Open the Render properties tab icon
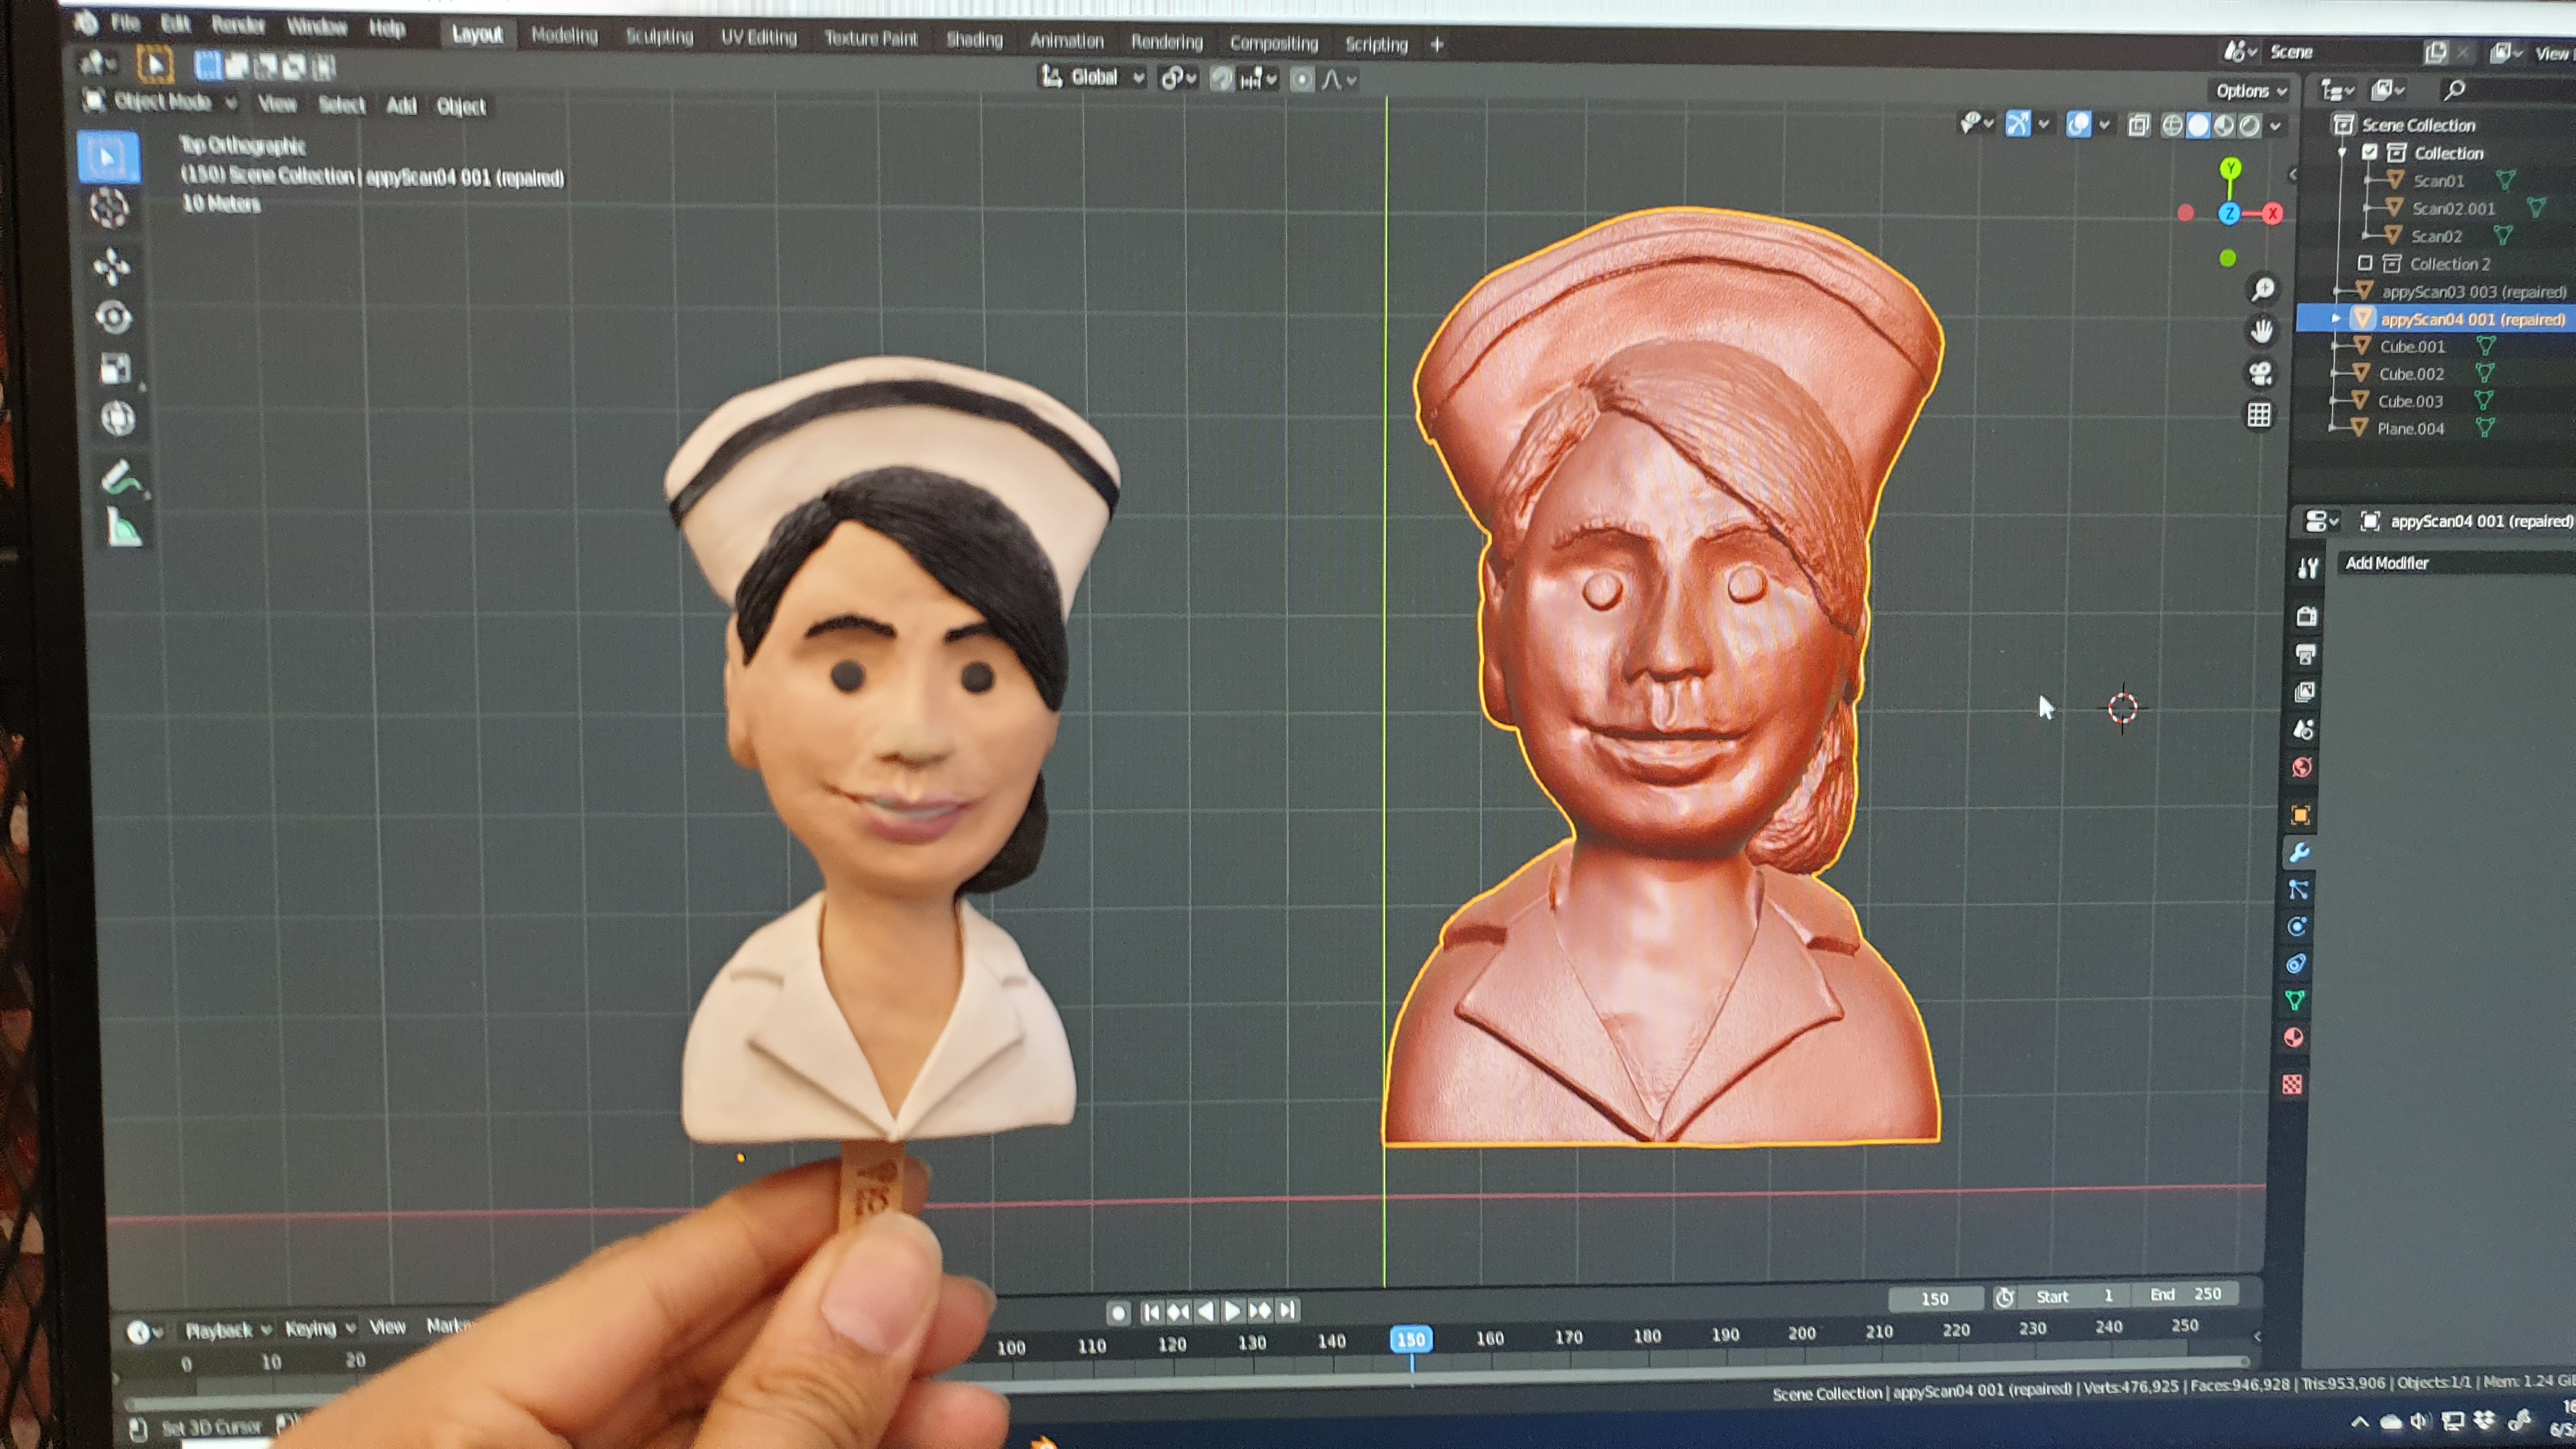The image size is (2576, 1449). (x=2307, y=616)
